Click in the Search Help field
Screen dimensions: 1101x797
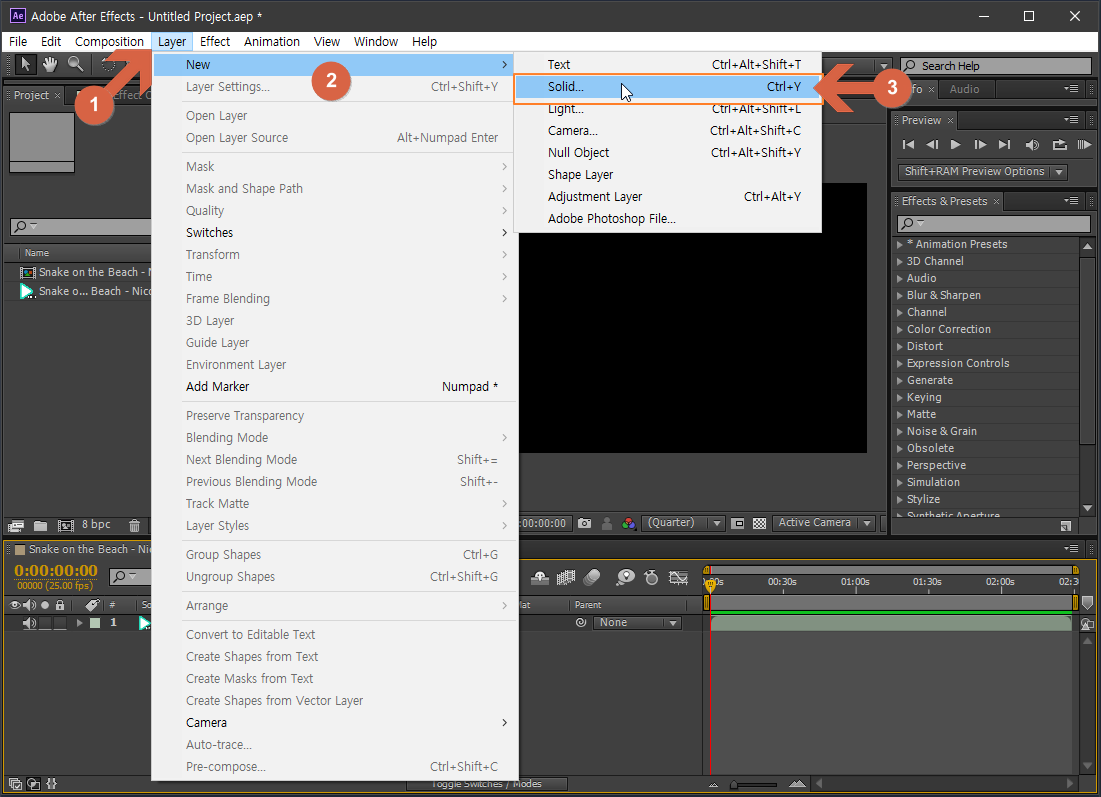pyautogui.click(x=996, y=66)
